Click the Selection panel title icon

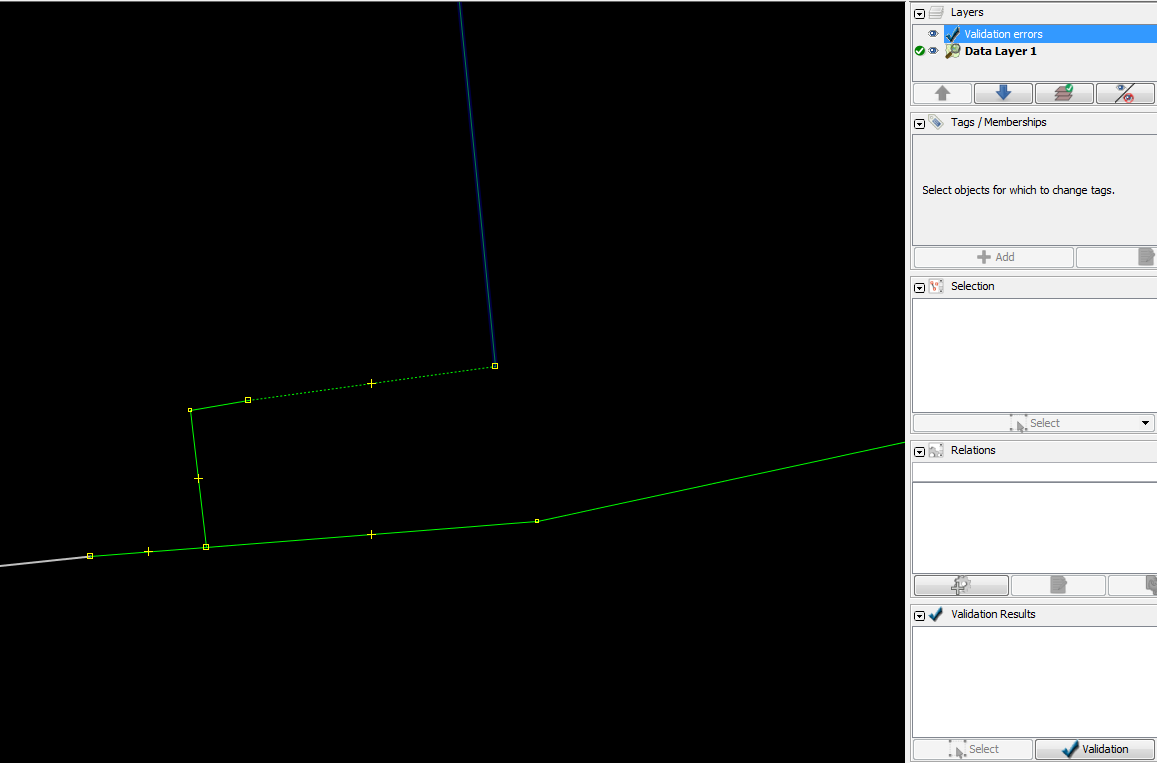point(936,286)
